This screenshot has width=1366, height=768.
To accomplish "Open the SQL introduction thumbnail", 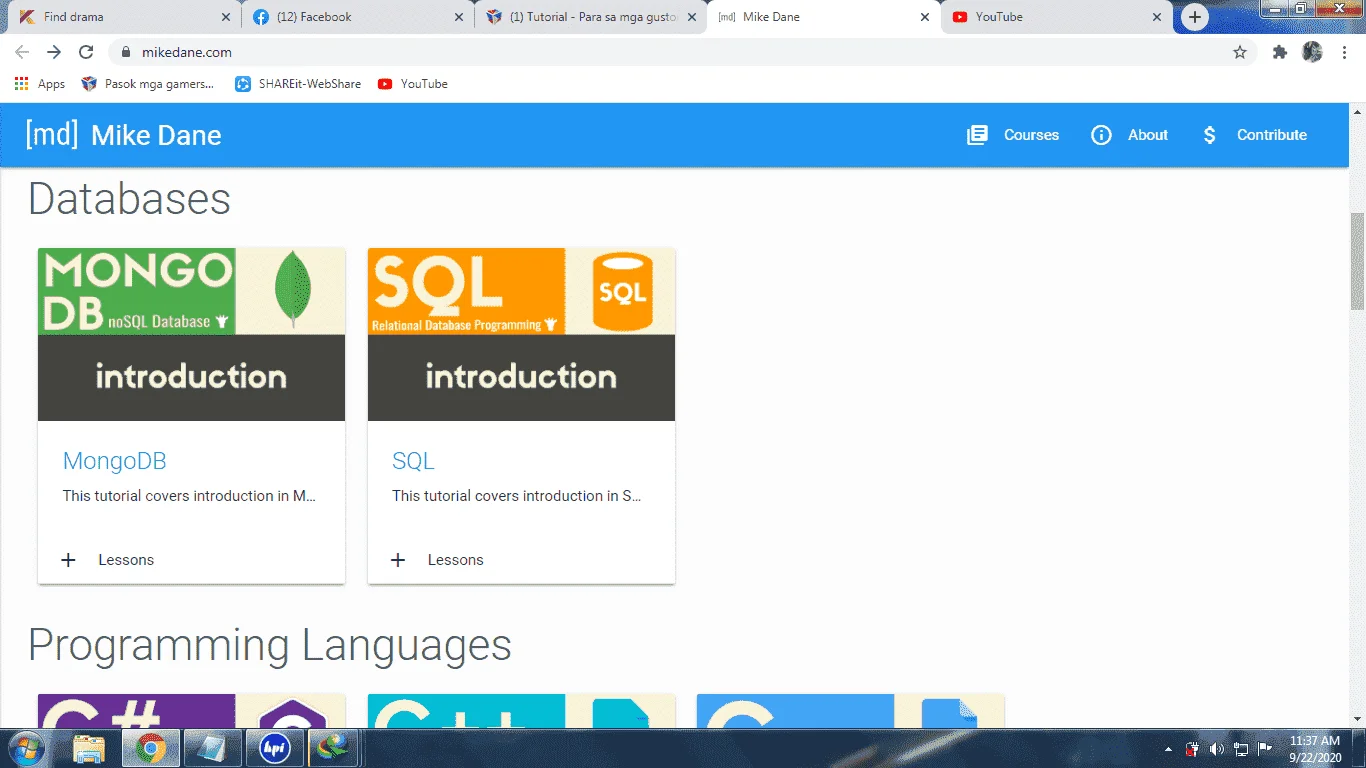I will pos(521,334).
